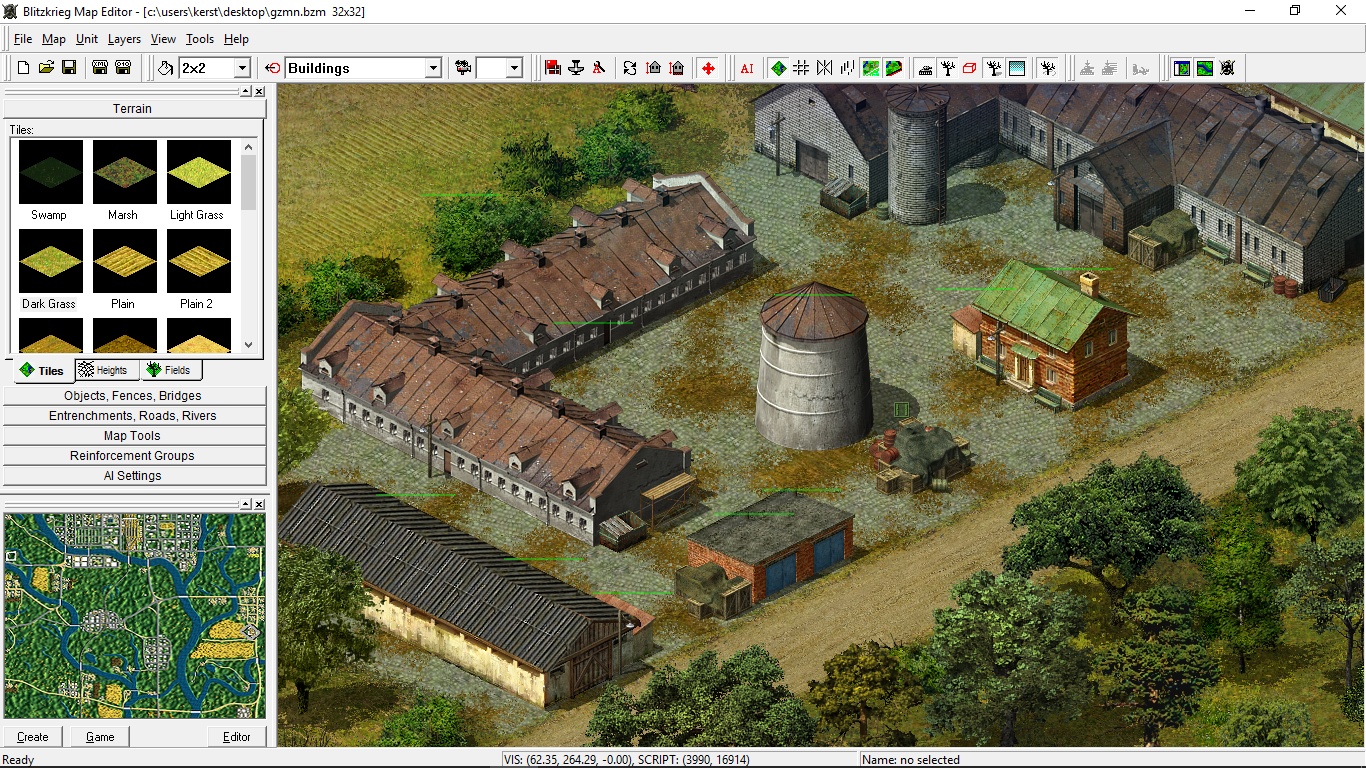Open the Unit menu
Screen dimensions: 1366x768
point(87,39)
